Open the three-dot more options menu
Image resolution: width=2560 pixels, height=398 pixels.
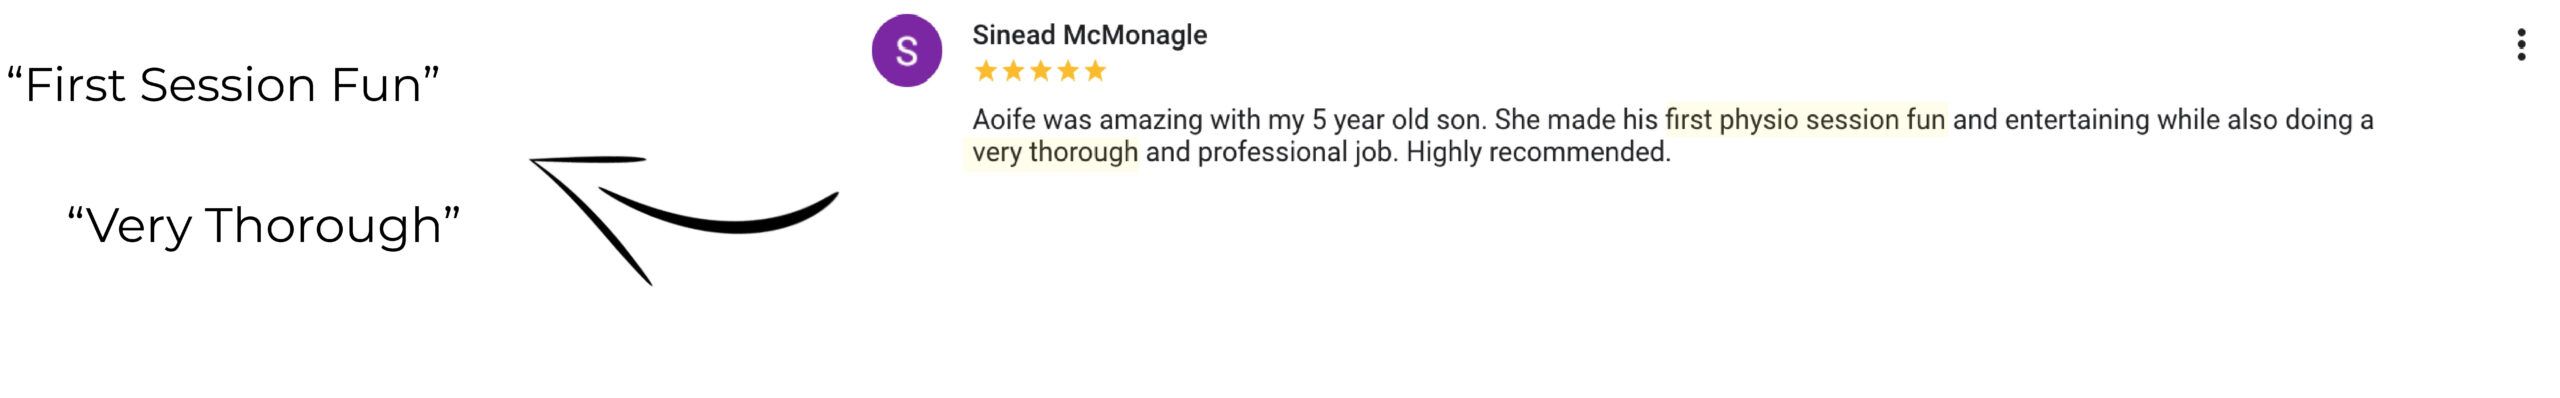2521,45
